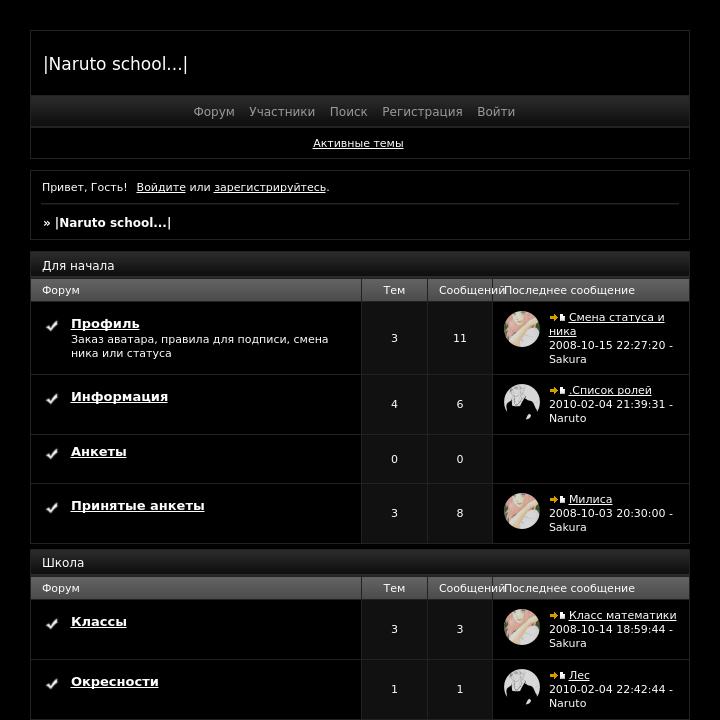720x720 pixels.
Task: Open the Поиск menu item
Action: click(349, 112)
